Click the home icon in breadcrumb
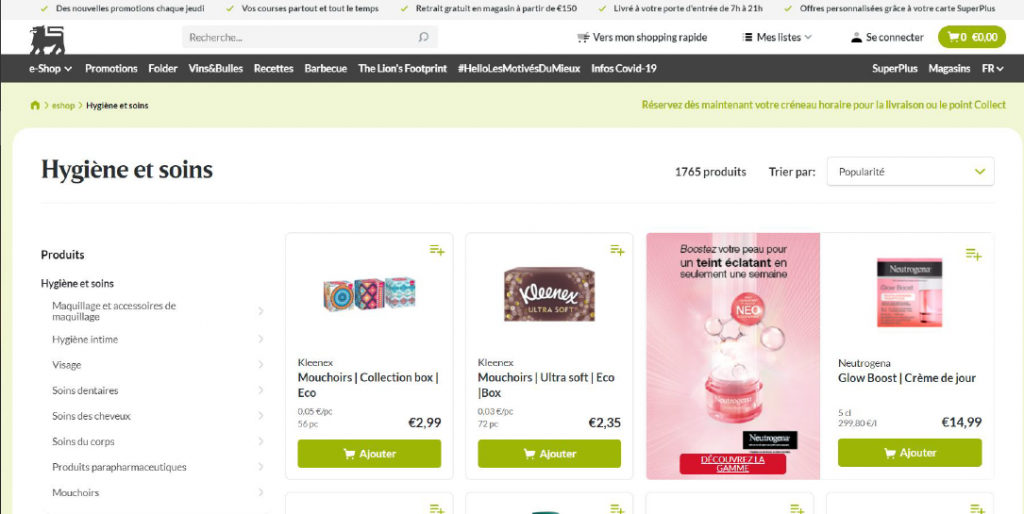1024x514 pixels. coord(35,105)
